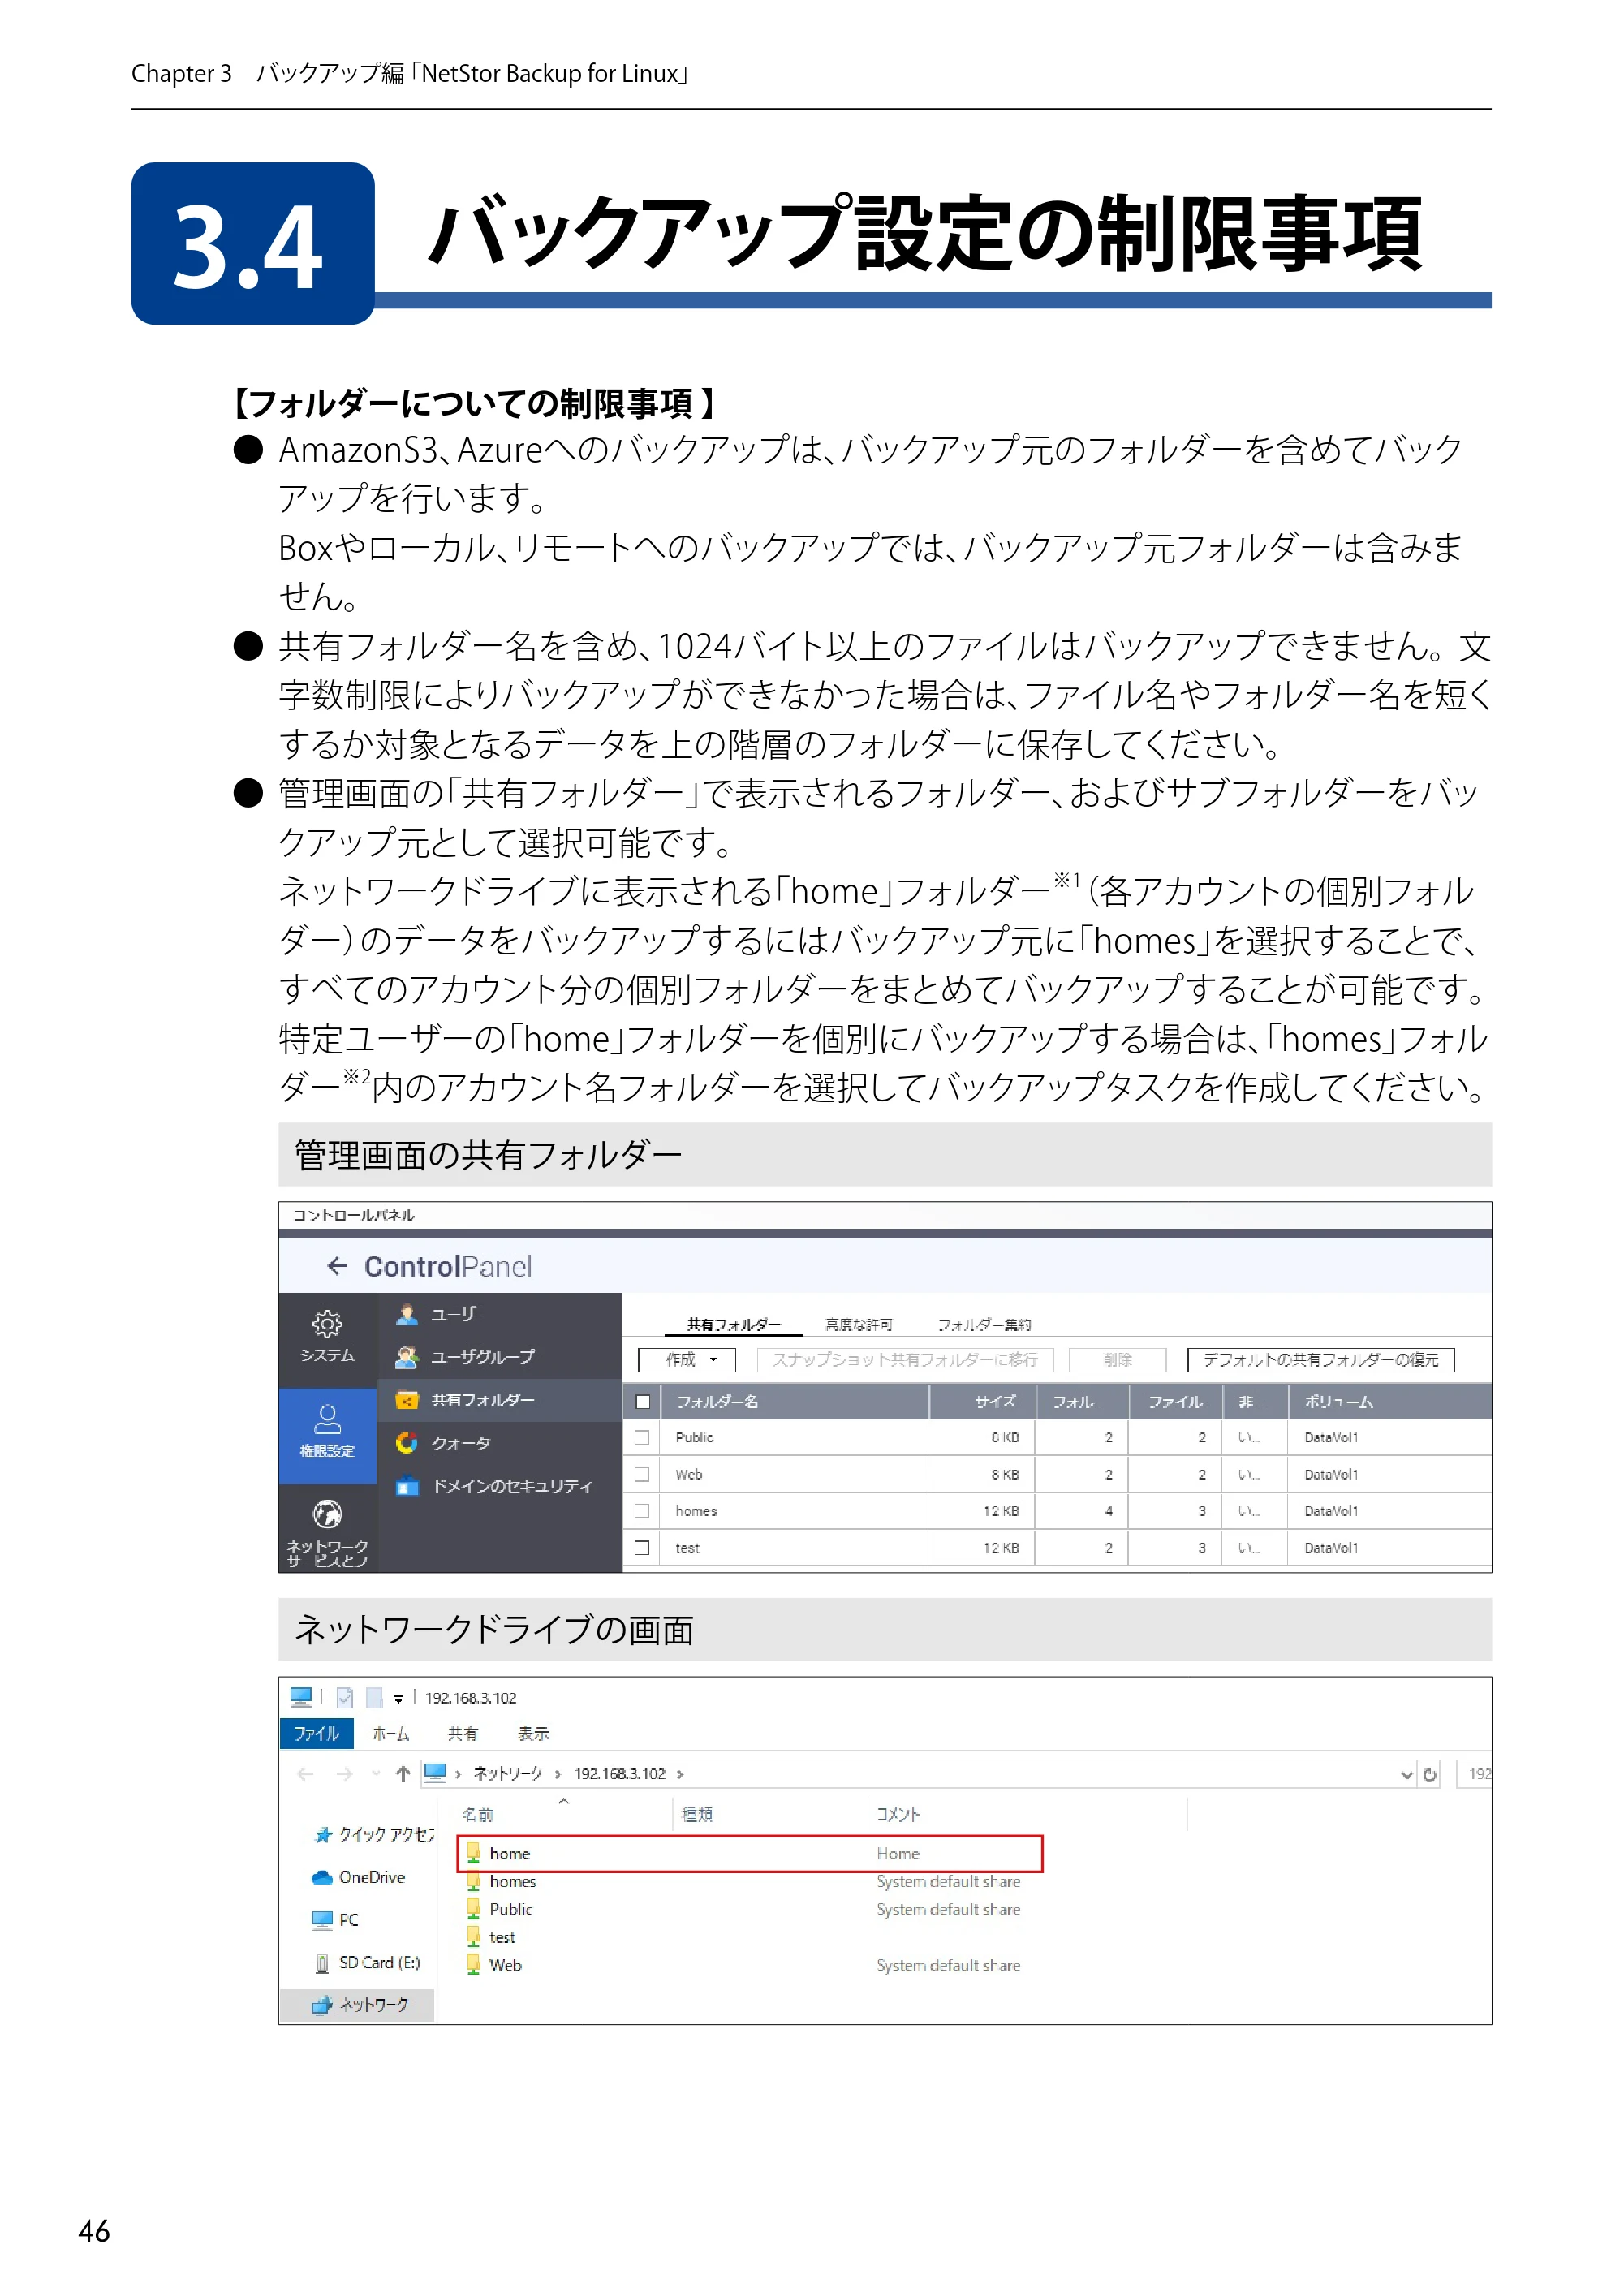
Task: Select the homes row in shared folder table
Action: coord(1057,1511)
